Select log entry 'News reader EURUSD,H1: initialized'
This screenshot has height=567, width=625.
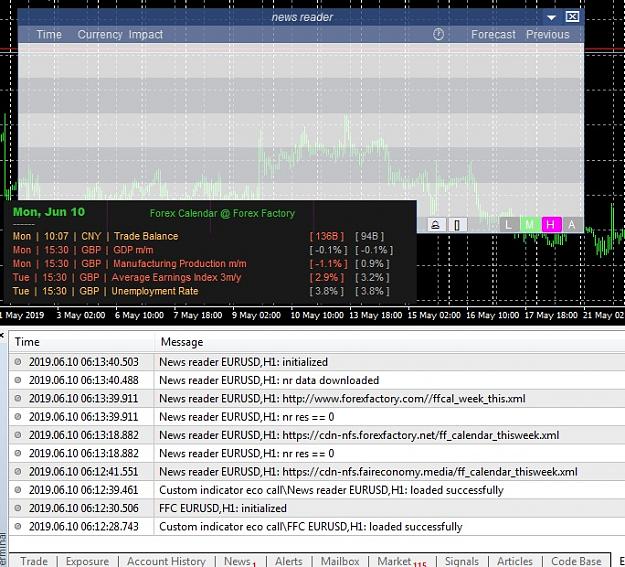(x=317, y=362)
